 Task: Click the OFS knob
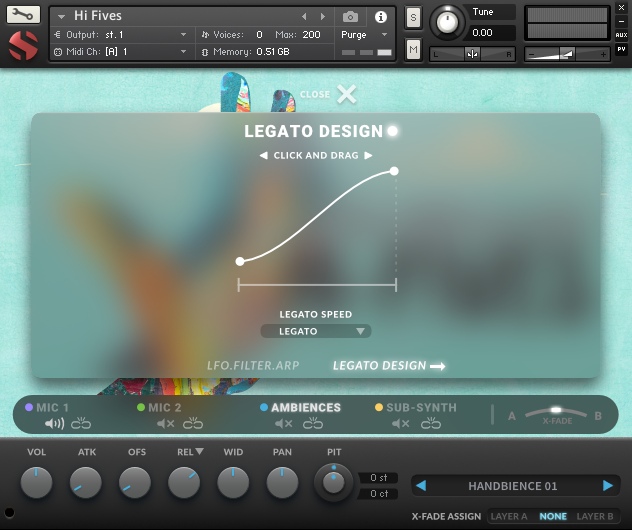(135, 483)
